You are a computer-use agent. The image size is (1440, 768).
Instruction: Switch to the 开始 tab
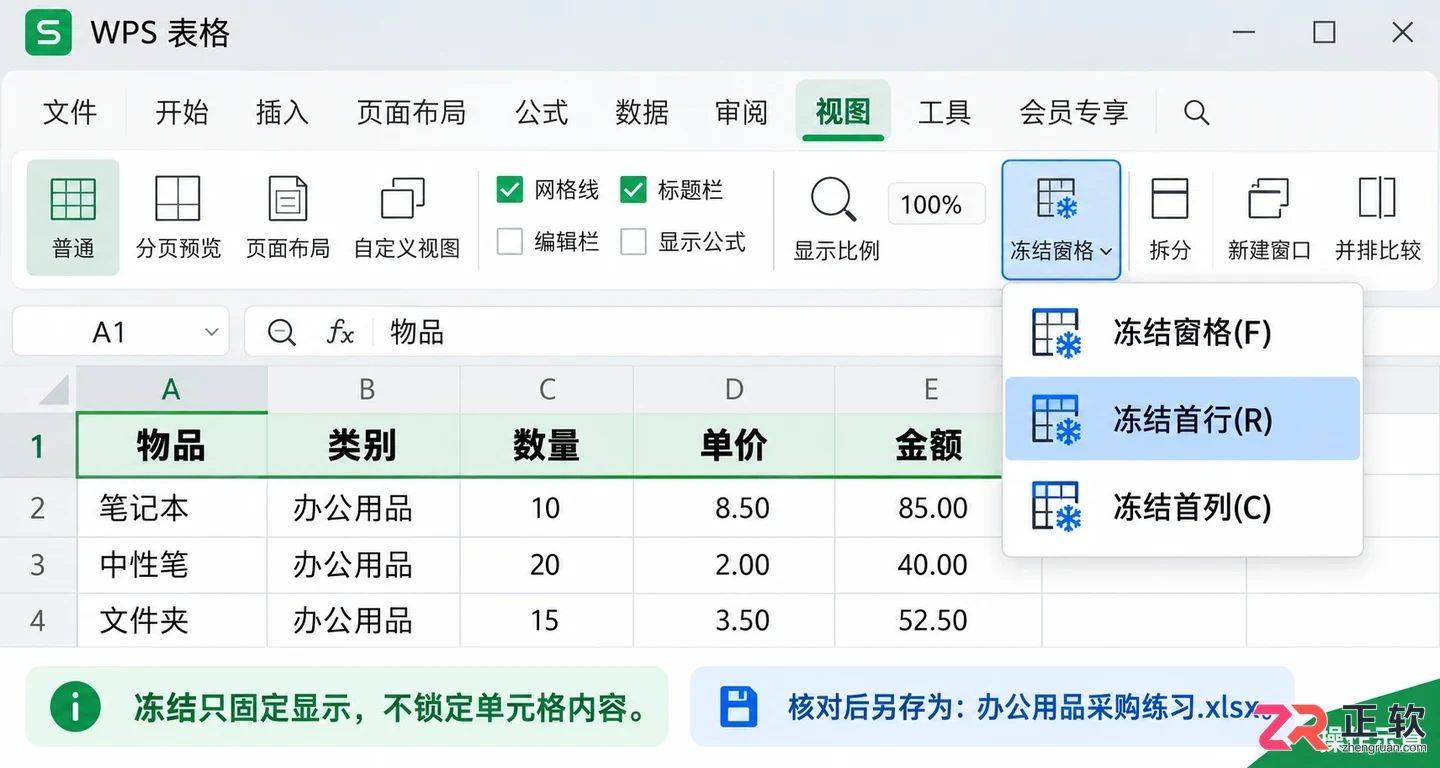(182, 112)
